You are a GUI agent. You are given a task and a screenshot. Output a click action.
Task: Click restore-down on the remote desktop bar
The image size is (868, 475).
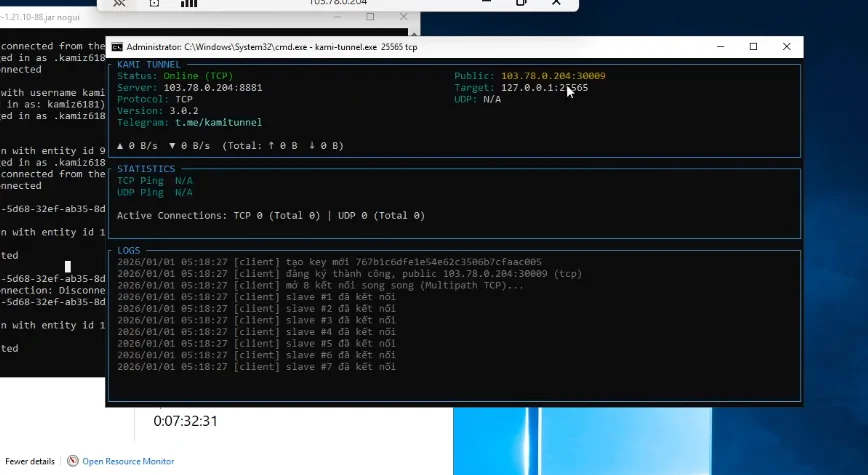pyautogui.click(x=521, y=3)
